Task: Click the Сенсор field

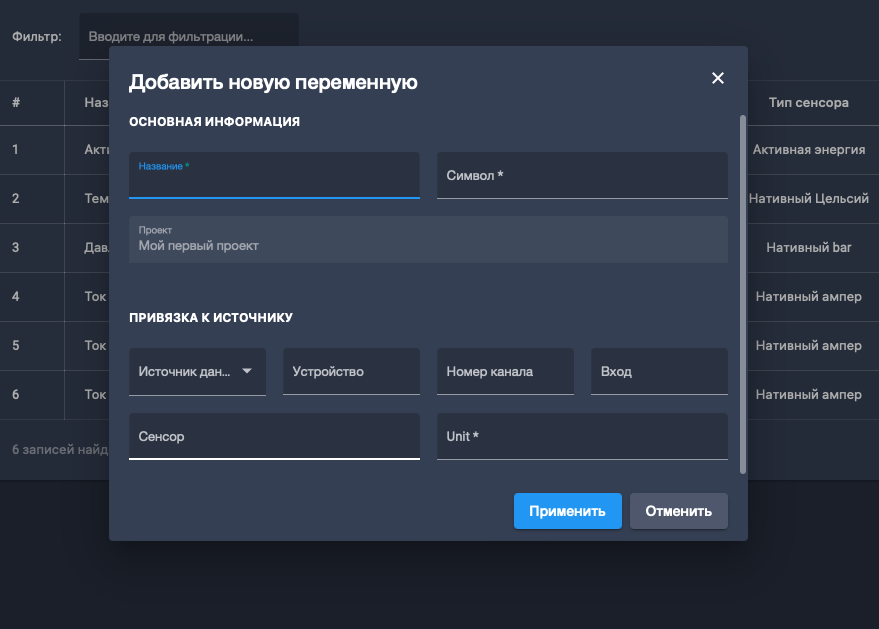Action: click(274, 437)
